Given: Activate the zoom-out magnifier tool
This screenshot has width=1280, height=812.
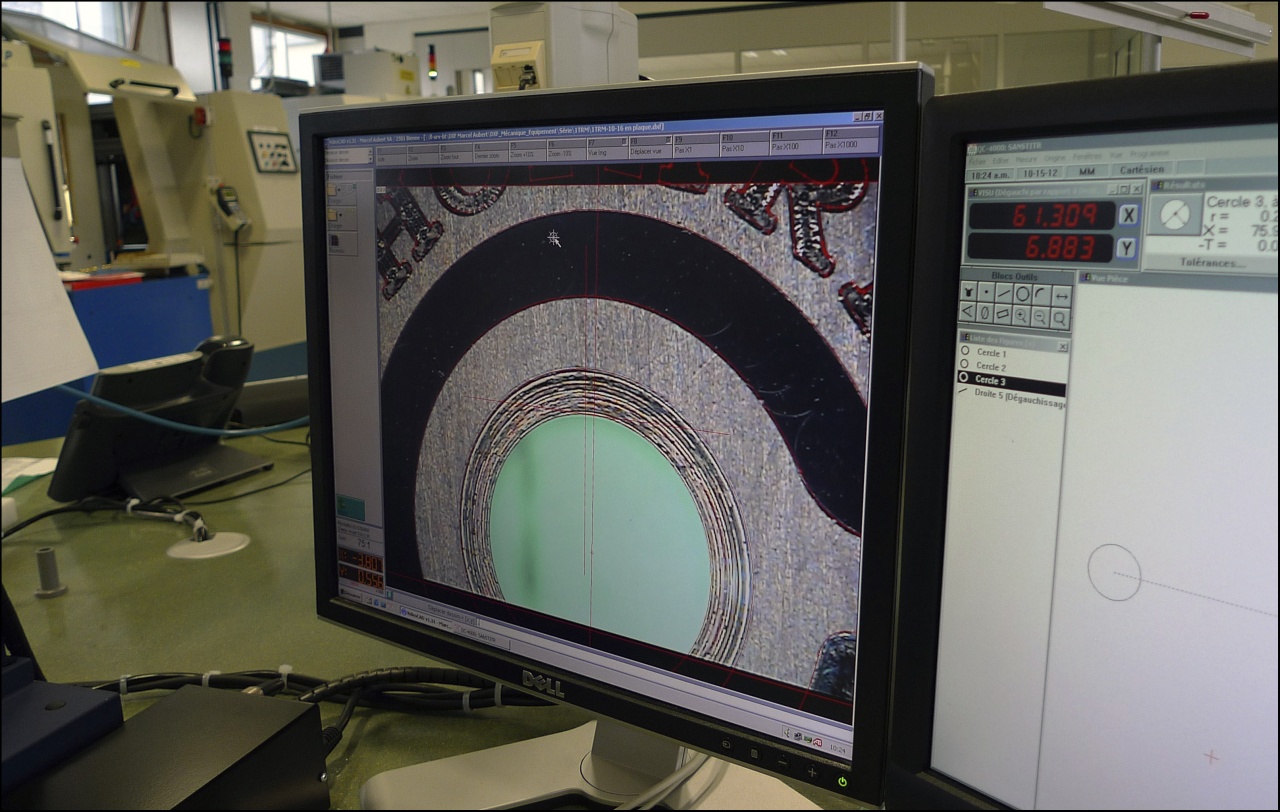Looking at the screenshot, I should (1041, 317).
